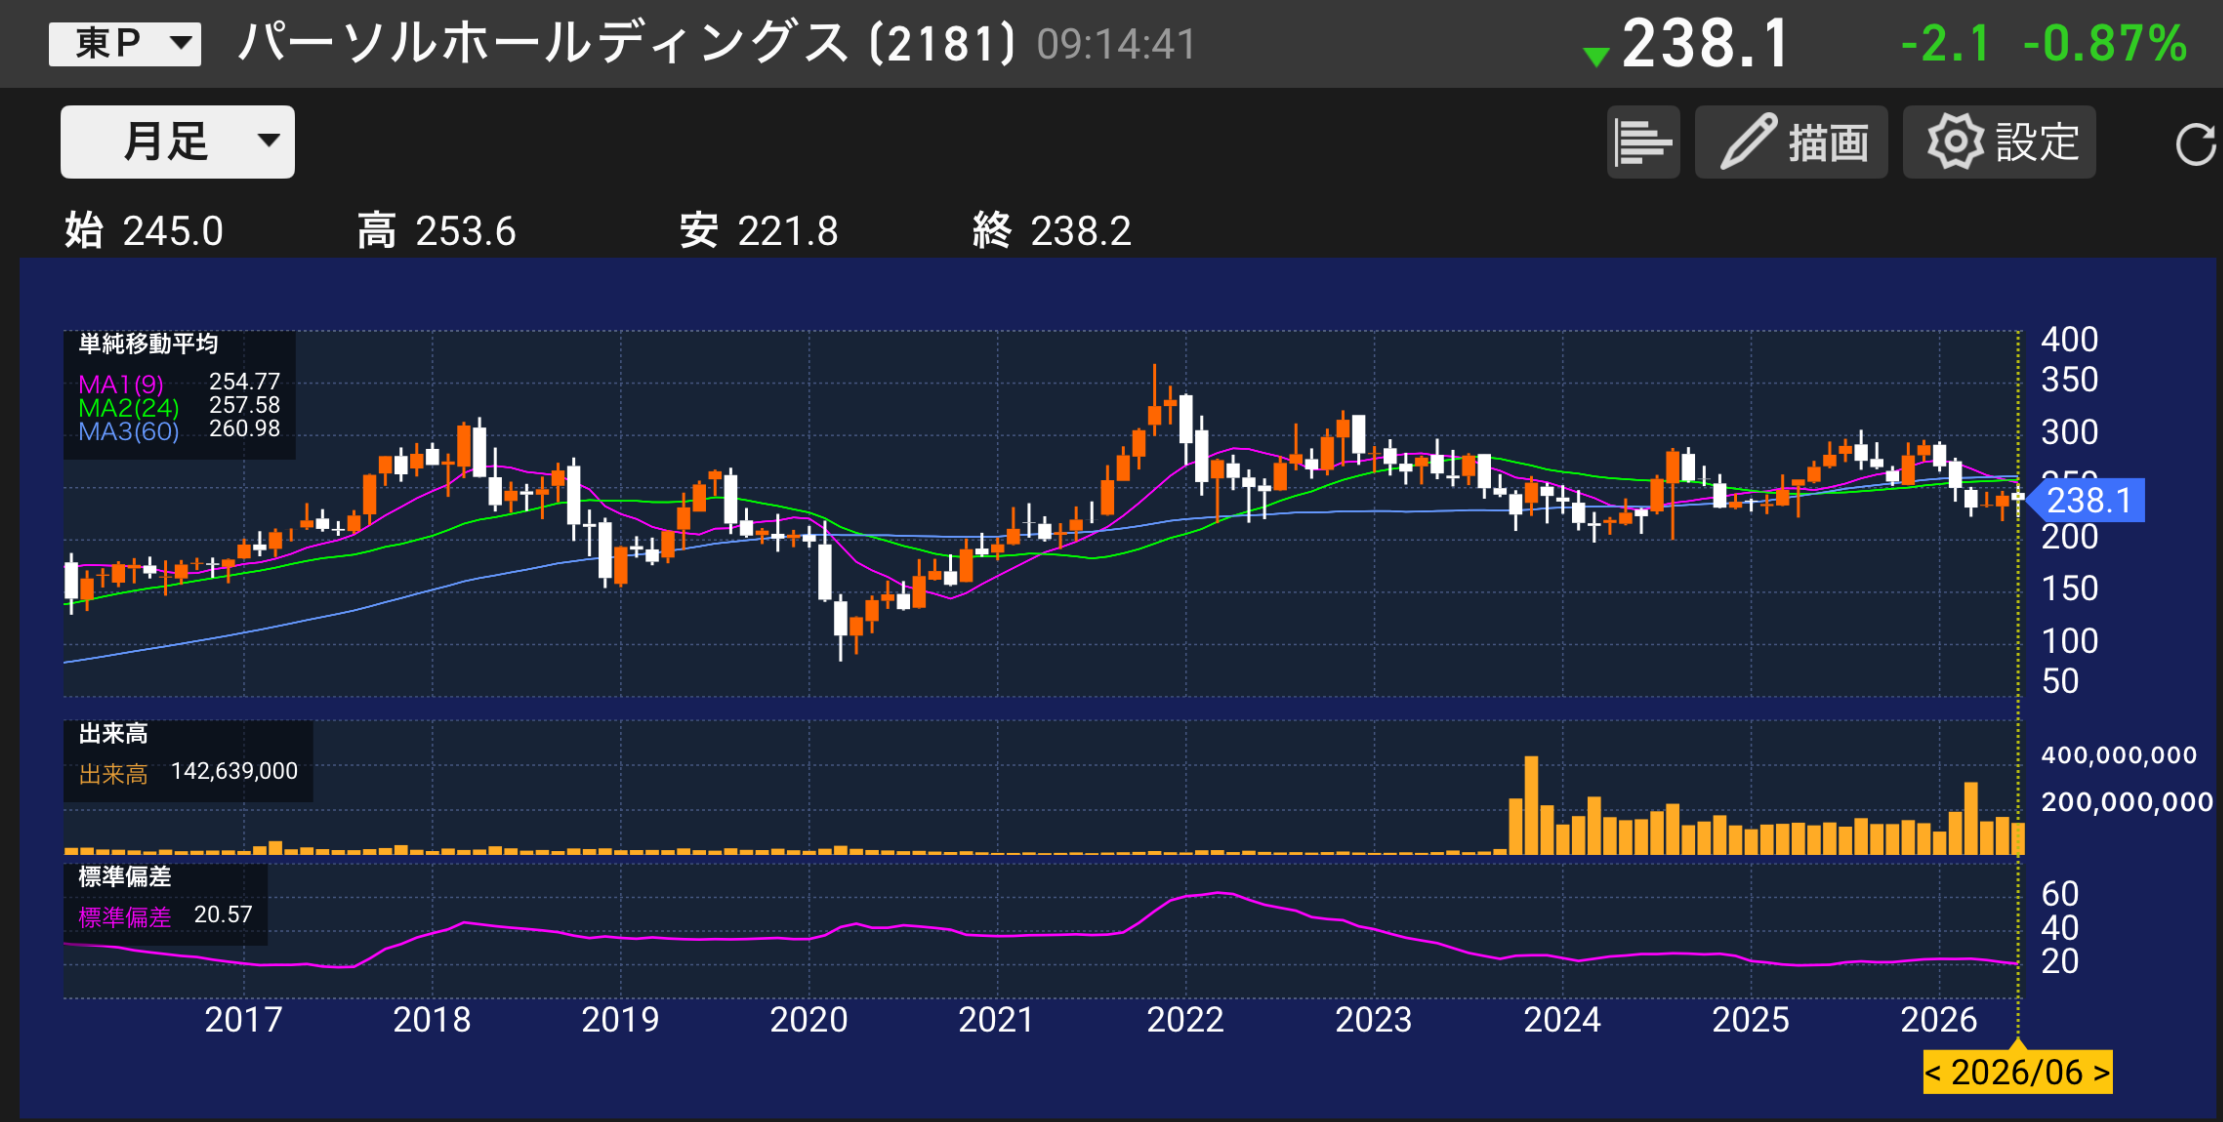Image resolution: width=2223 pixels, height=1122 pixels.
Task: Open 設定 settings with gear icon
Action: 1999,142
